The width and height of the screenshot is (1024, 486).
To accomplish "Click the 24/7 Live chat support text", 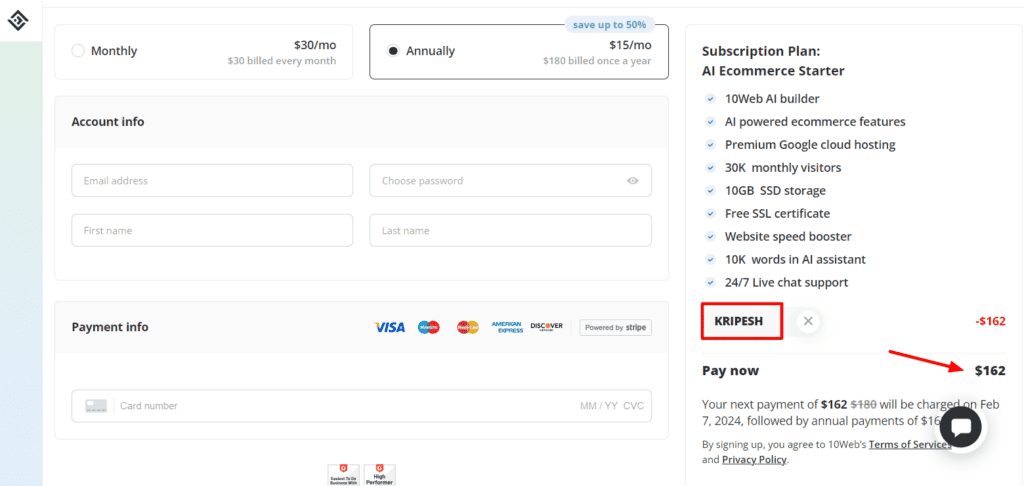I will tap(786, 282).
